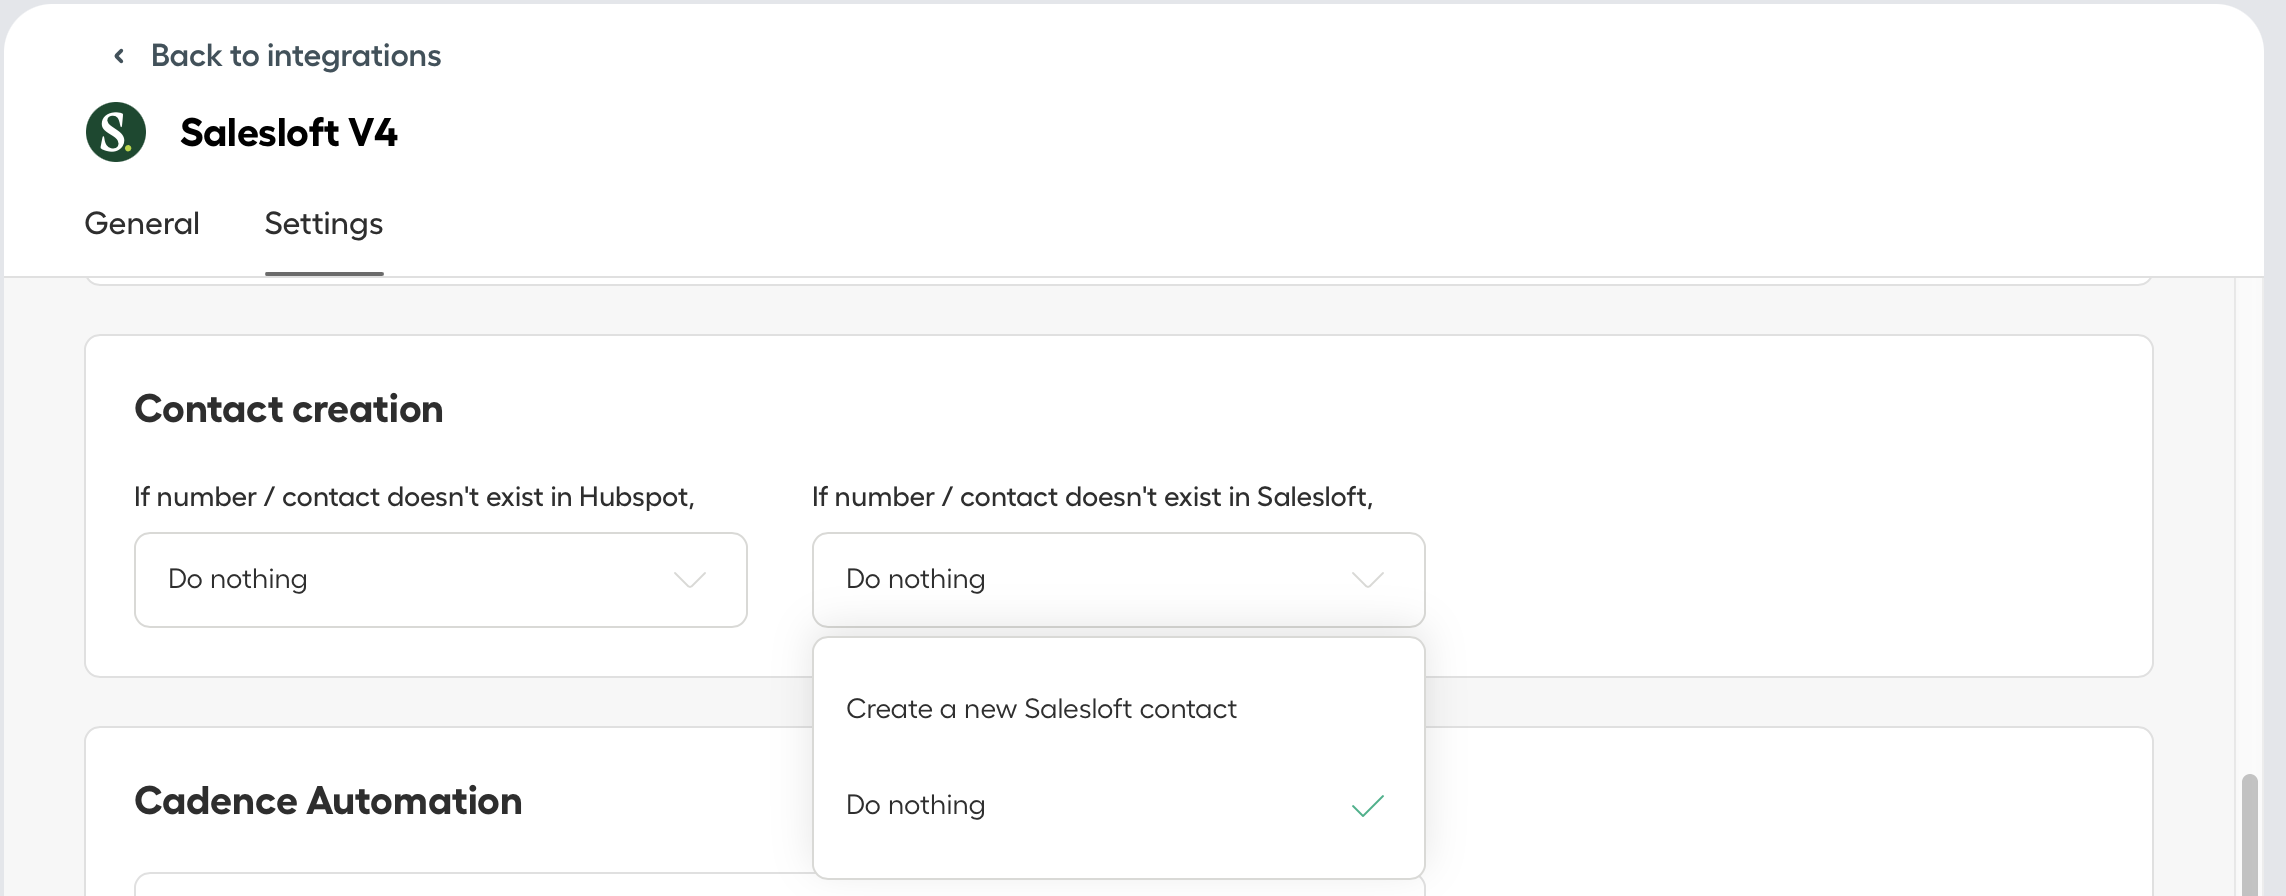Click the Salesloft V4 title
Image resolution: width=2286 pixels, height=896 pixels.
point(289,132)
